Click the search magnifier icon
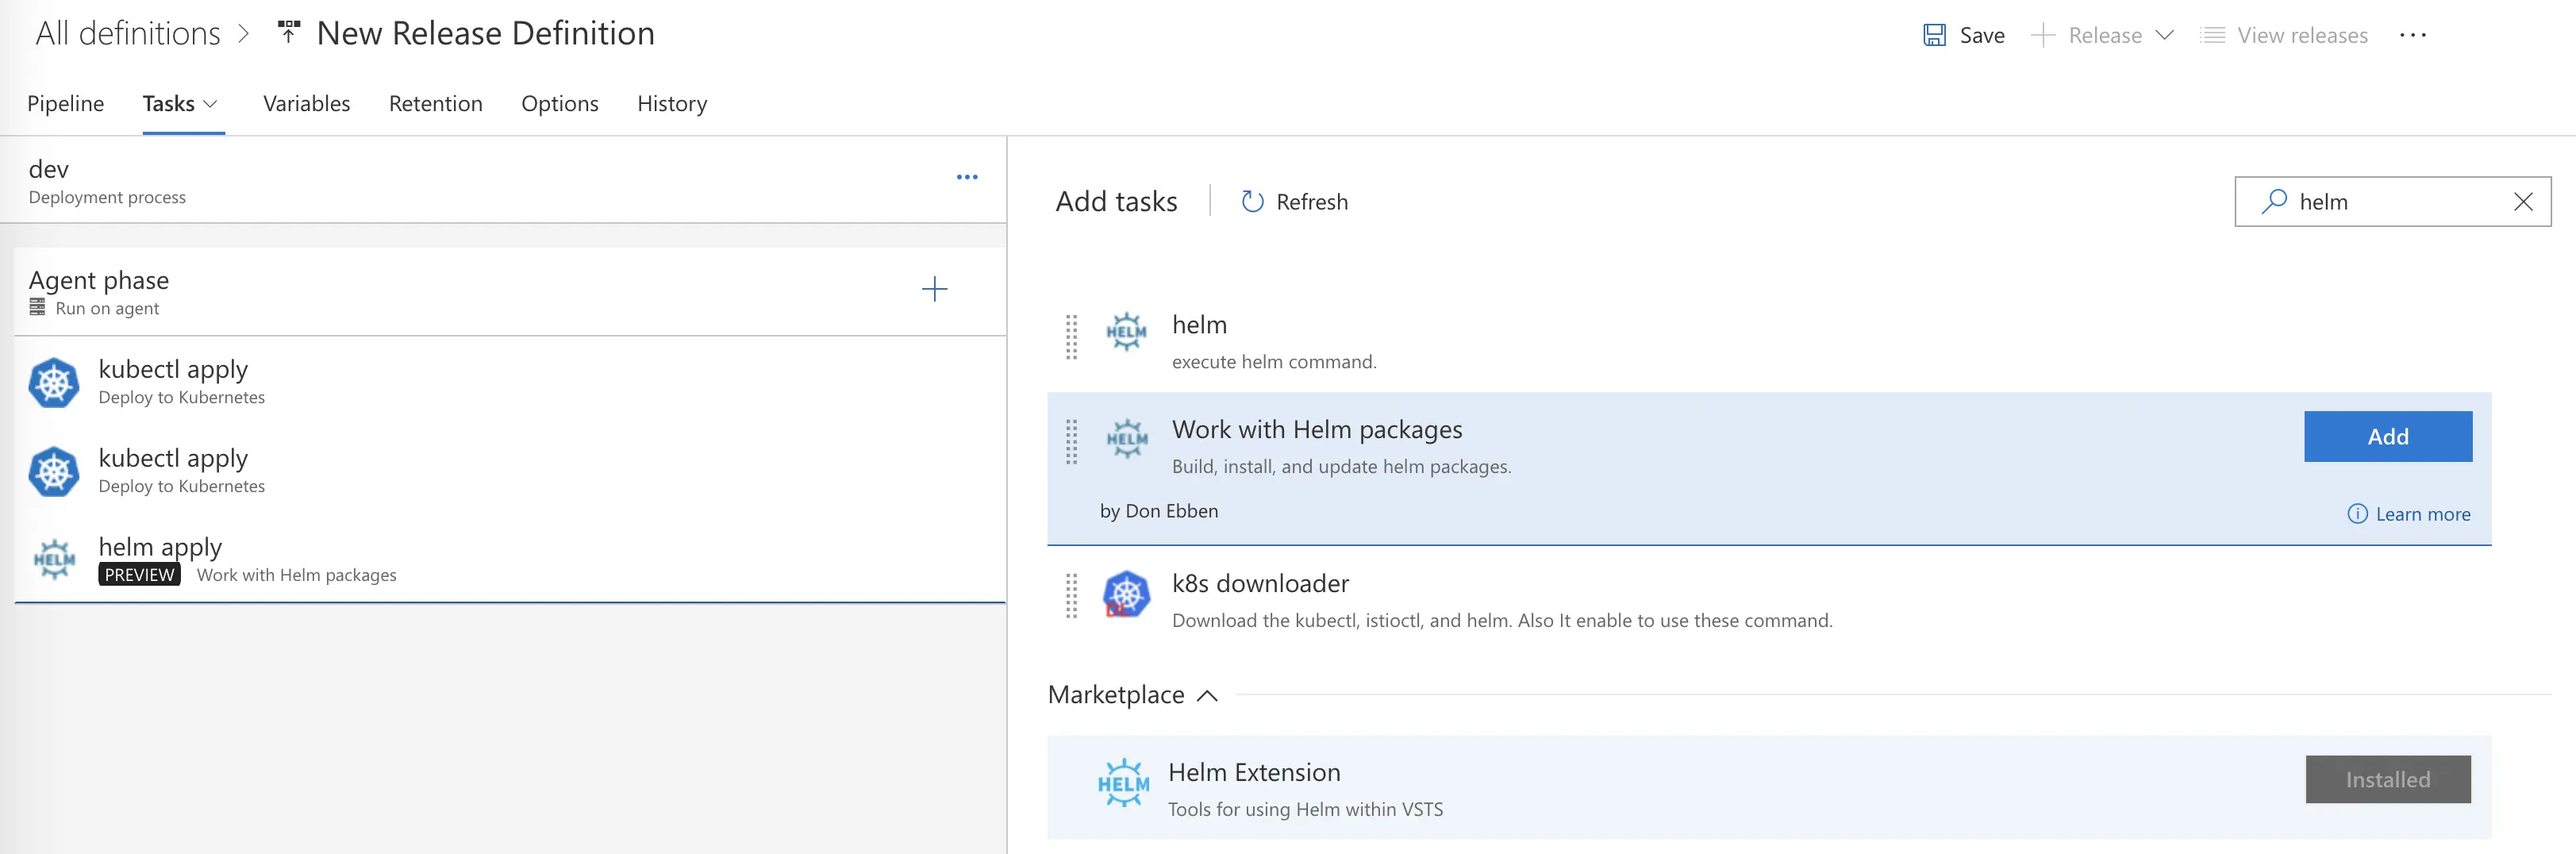 (2274, 201)
